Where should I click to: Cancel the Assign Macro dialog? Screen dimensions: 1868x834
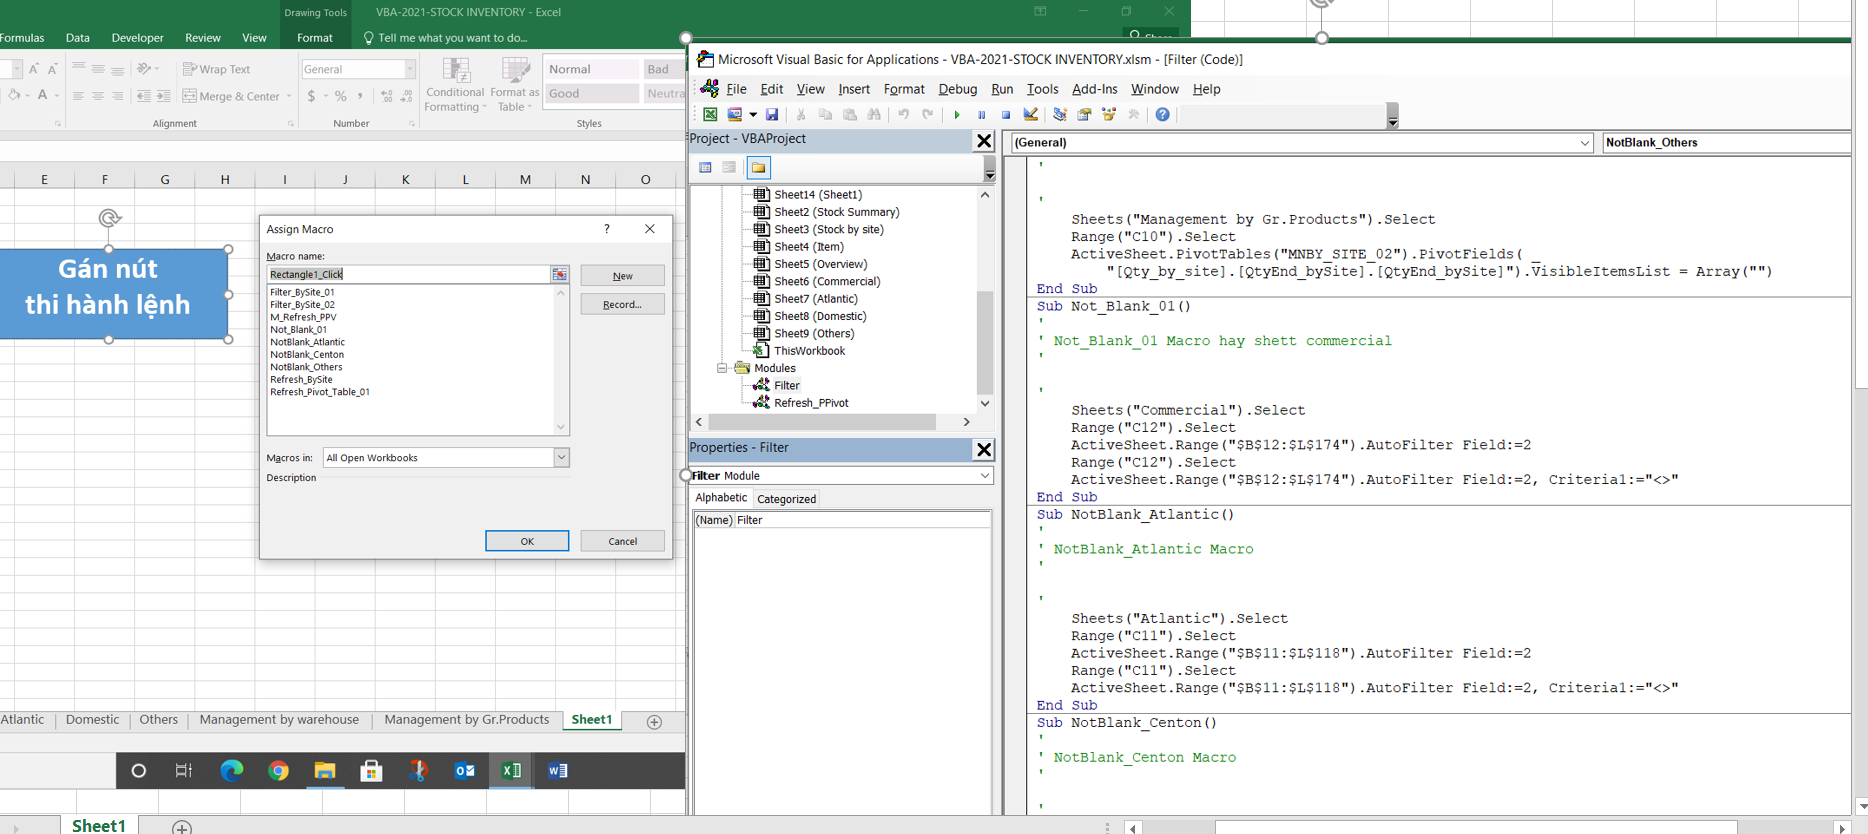[622, 541]
